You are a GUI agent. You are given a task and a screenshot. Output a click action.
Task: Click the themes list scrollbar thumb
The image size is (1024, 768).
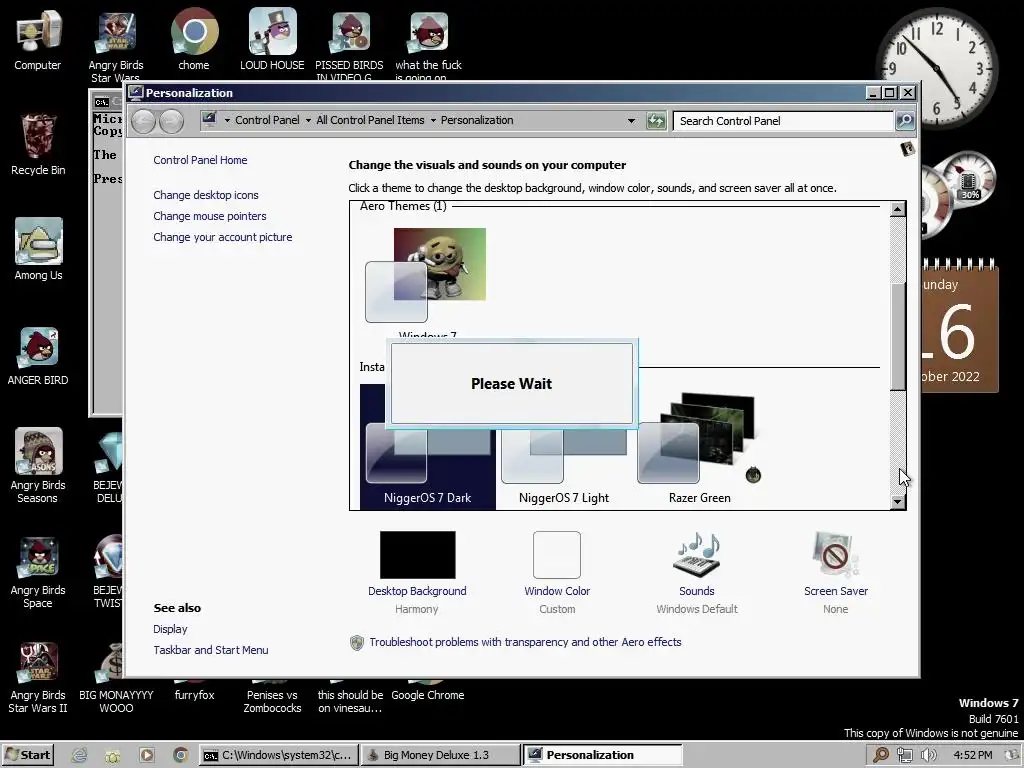pos(898,336)
